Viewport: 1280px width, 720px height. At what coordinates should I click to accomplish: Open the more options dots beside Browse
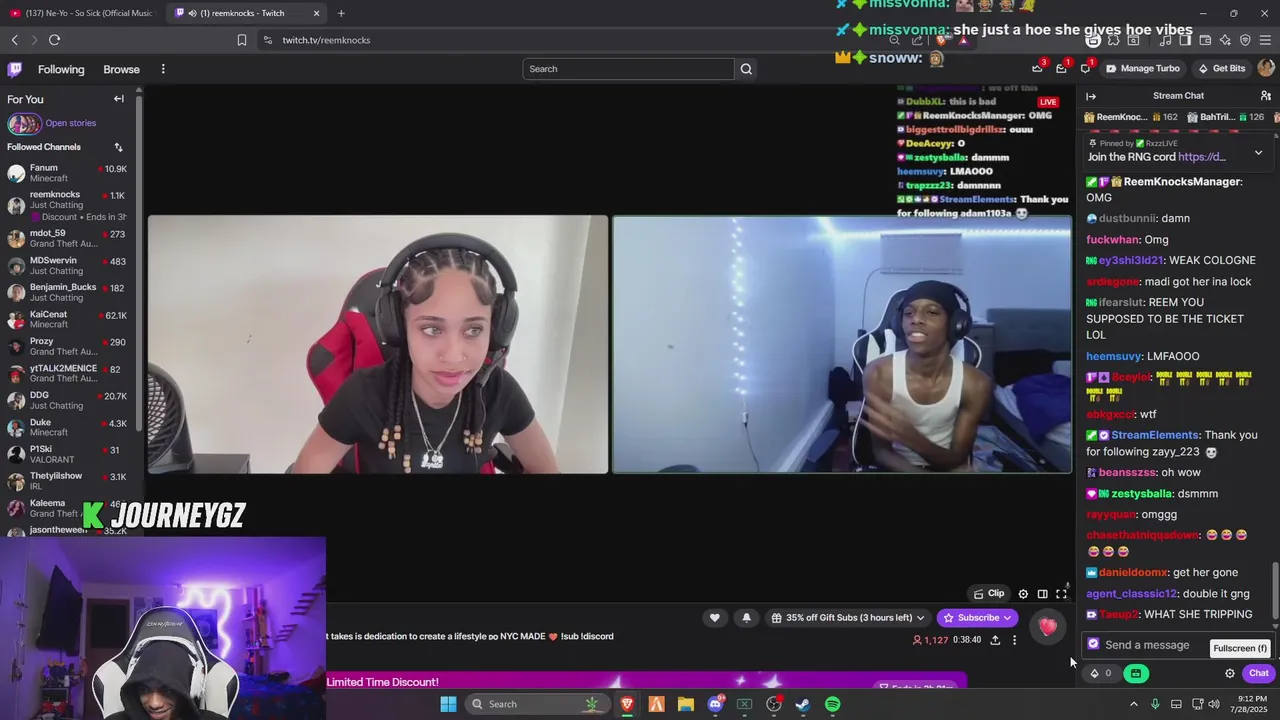point(163,69)
